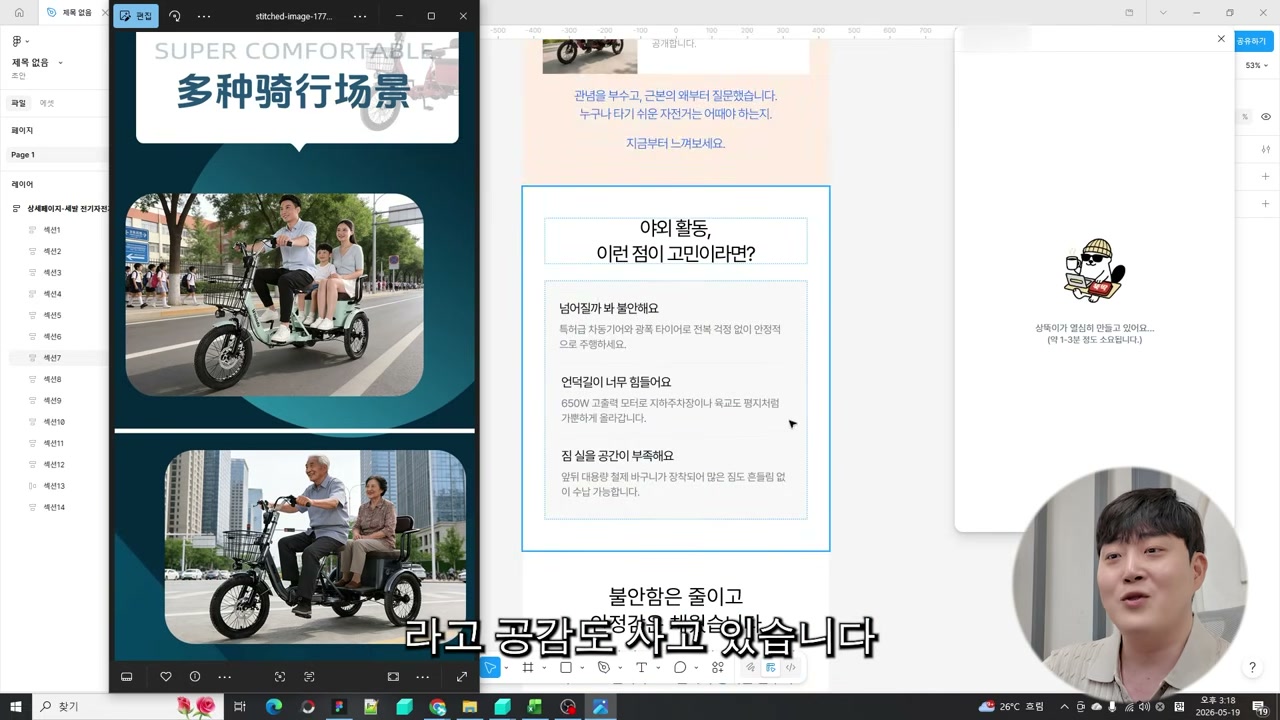Switch to the 에셋 tab
The height and width of the screenshot is (720, 1280).
pos(47,103)
